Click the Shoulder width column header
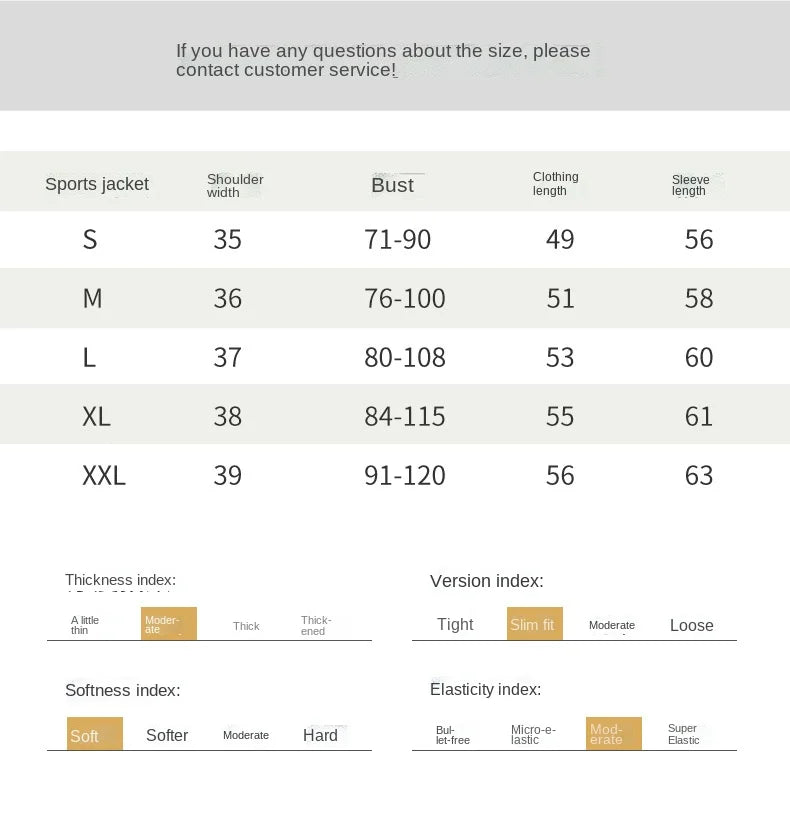 click(x=235, y=186)
